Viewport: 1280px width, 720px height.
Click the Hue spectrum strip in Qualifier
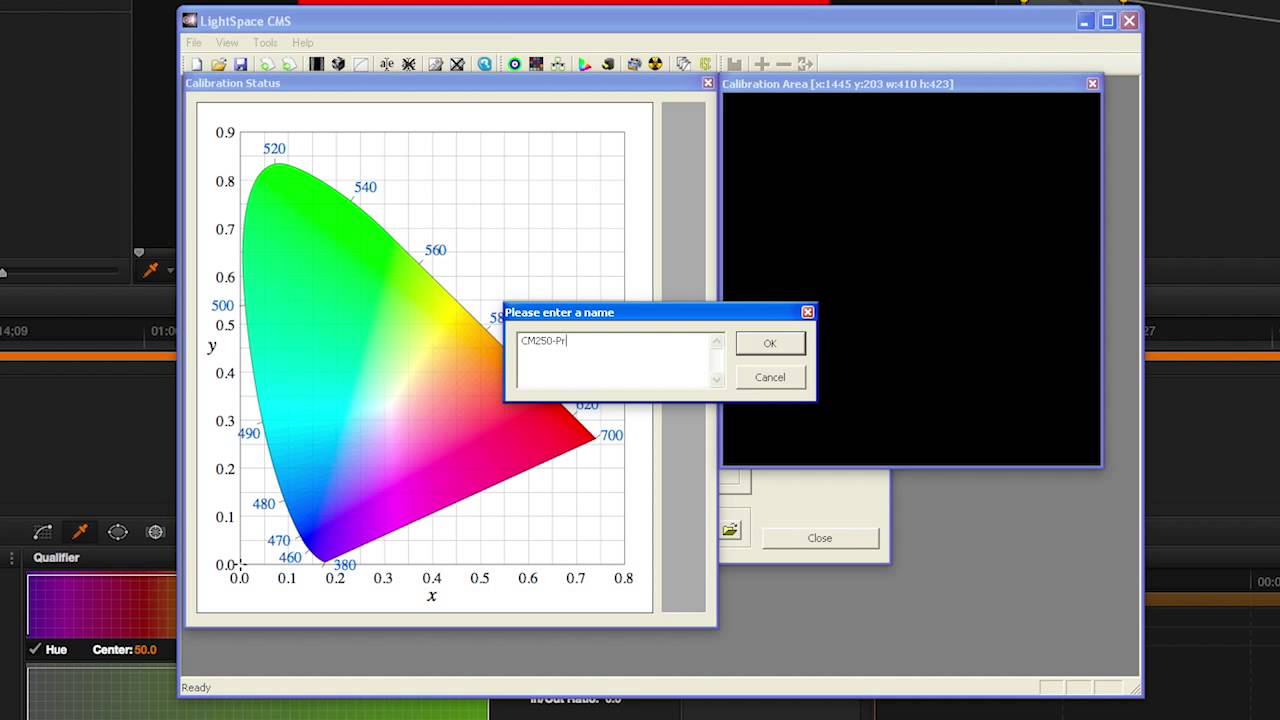(x=101, y=606)
